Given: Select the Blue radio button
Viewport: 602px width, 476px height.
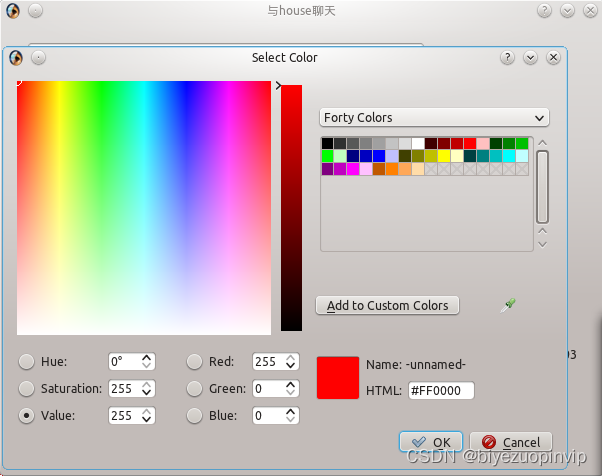Looking at the screenshot, I should click(x=194, y=415).
